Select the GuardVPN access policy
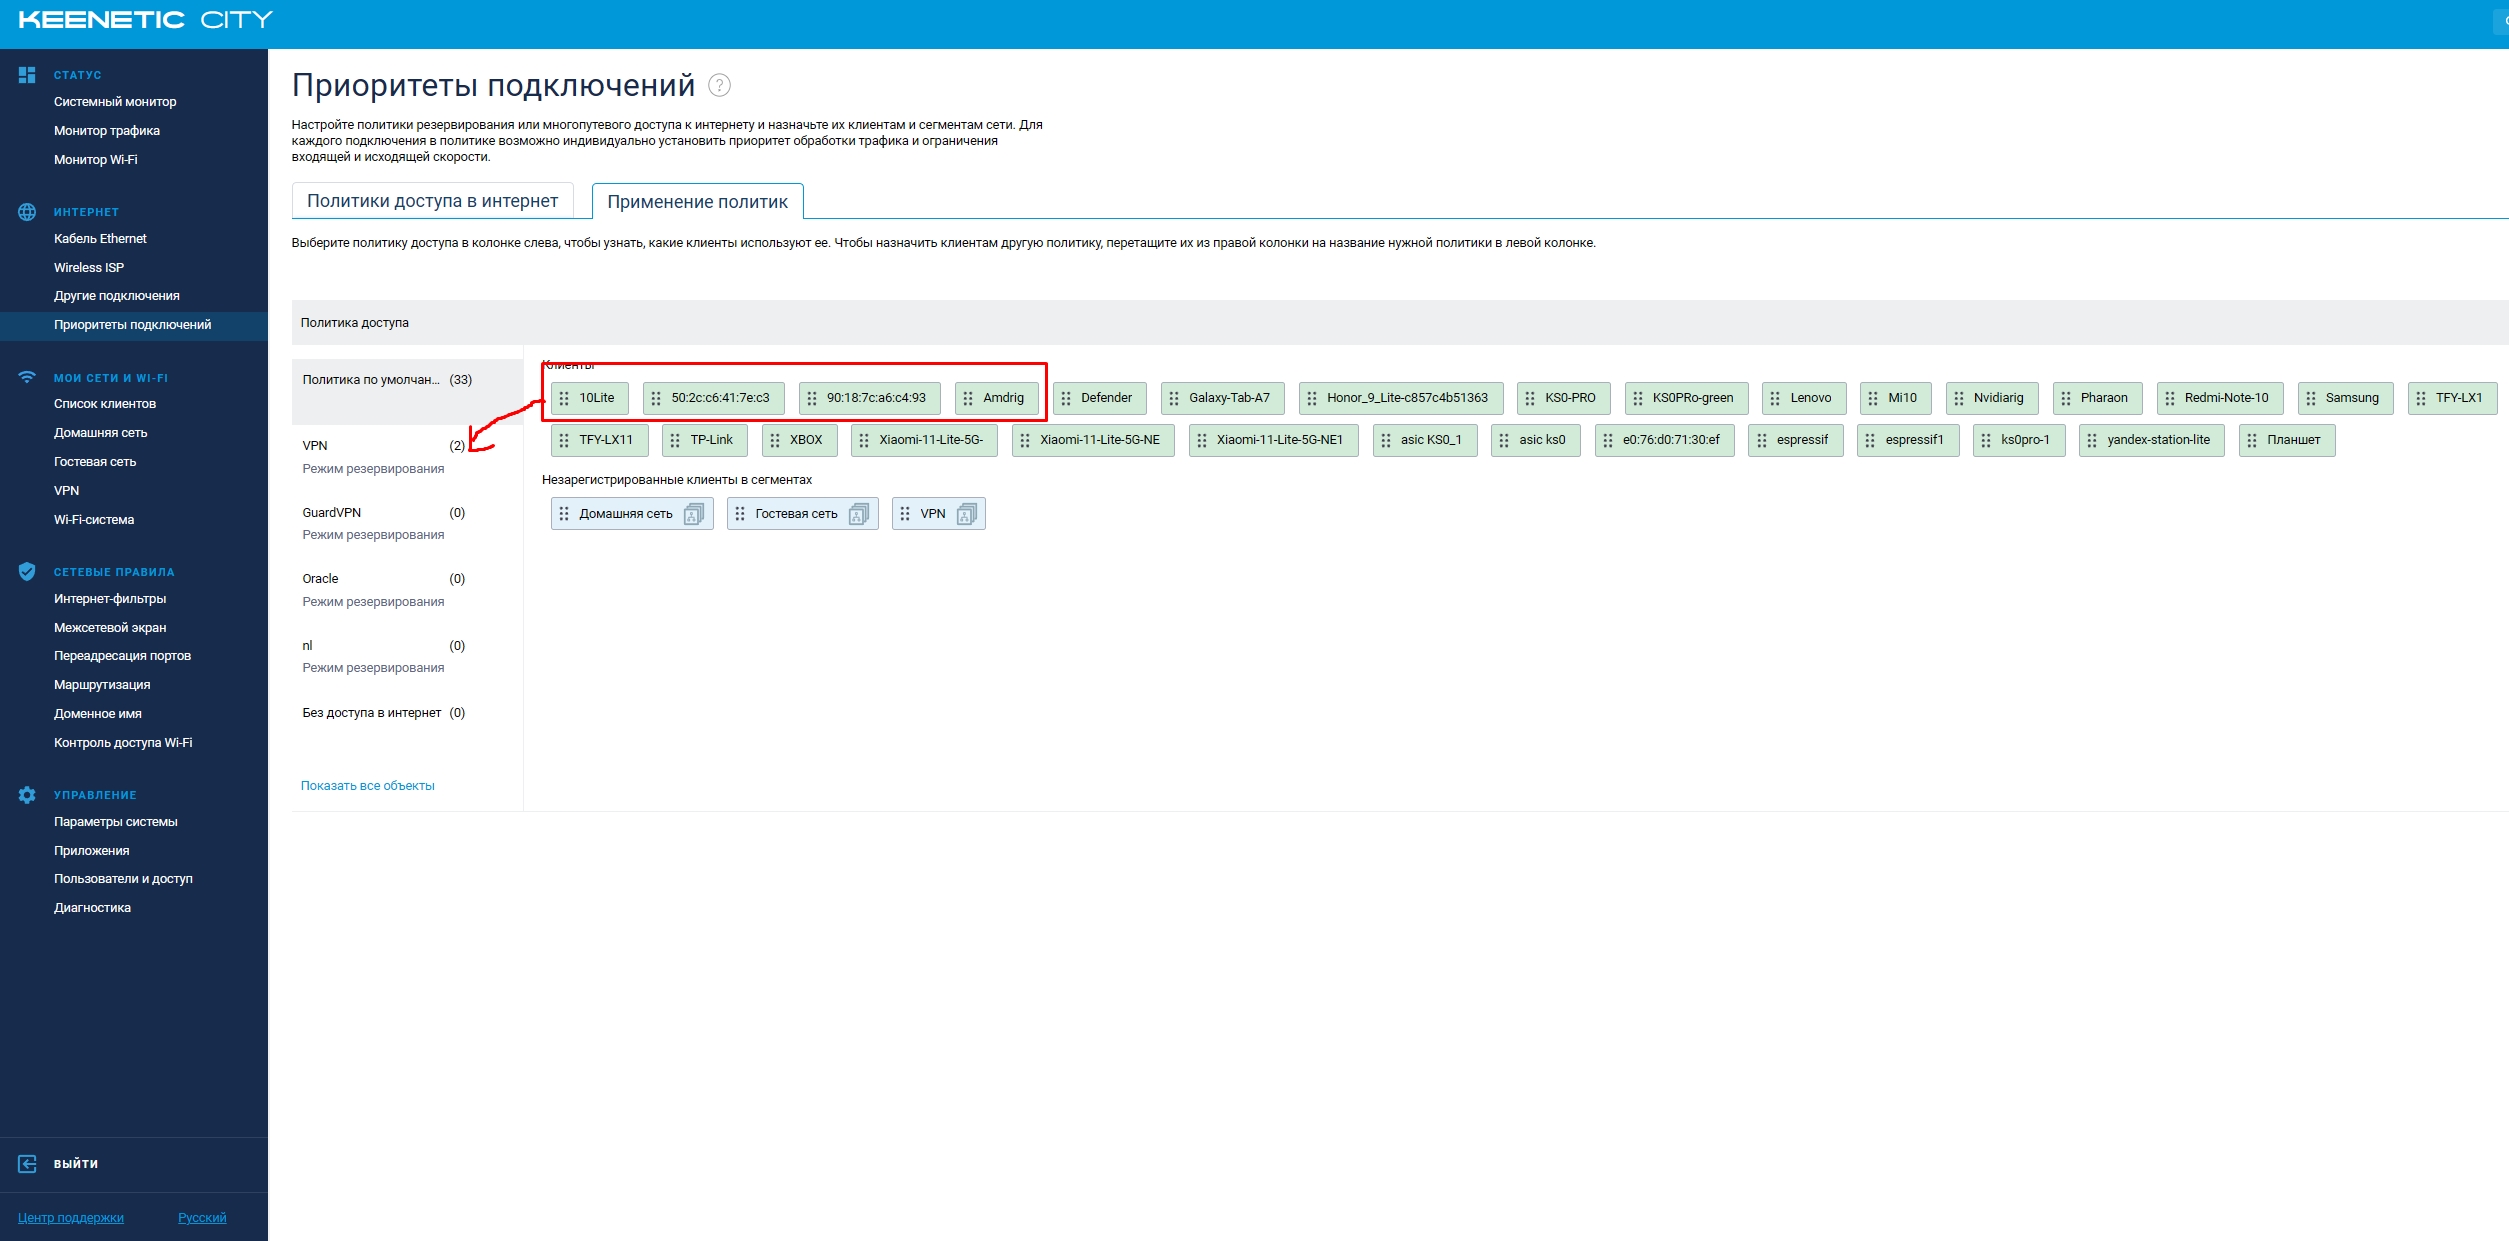The image size is (2509, 1241). [x=332, y=513]
